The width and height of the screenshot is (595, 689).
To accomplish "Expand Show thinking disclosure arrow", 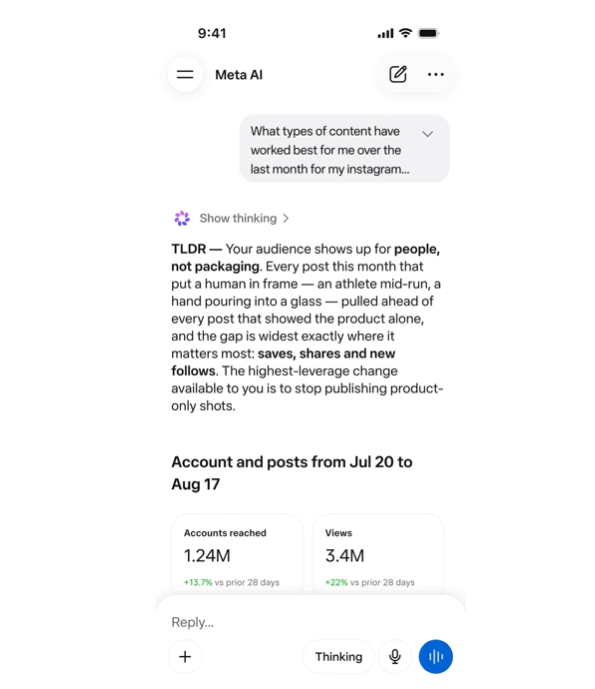I will tap(286, 218).
